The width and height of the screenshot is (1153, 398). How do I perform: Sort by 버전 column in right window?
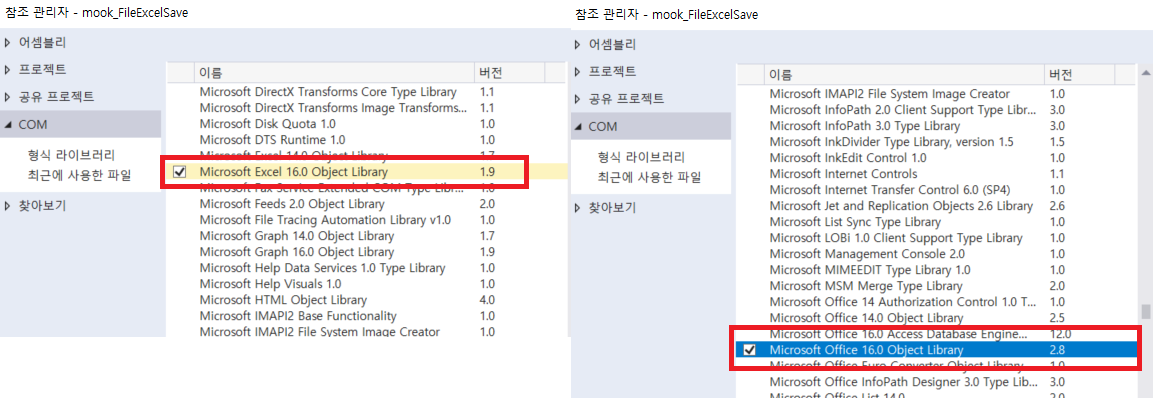[1079, 75]
